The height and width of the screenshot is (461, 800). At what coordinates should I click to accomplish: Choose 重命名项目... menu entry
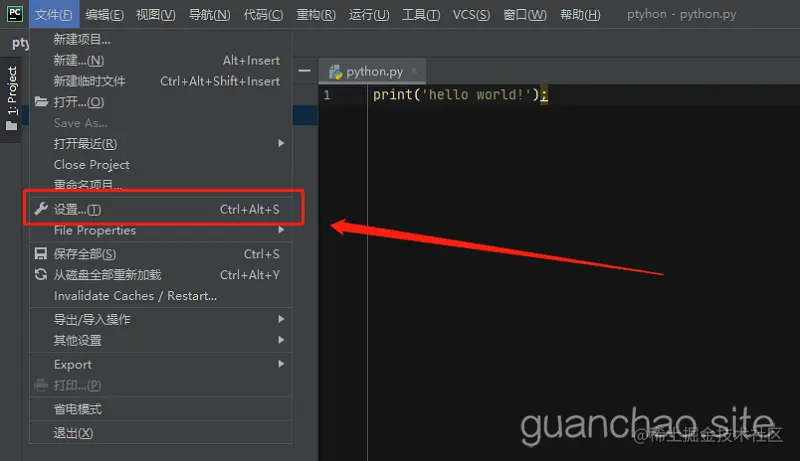pyautogui.click(x=161, y=184)
